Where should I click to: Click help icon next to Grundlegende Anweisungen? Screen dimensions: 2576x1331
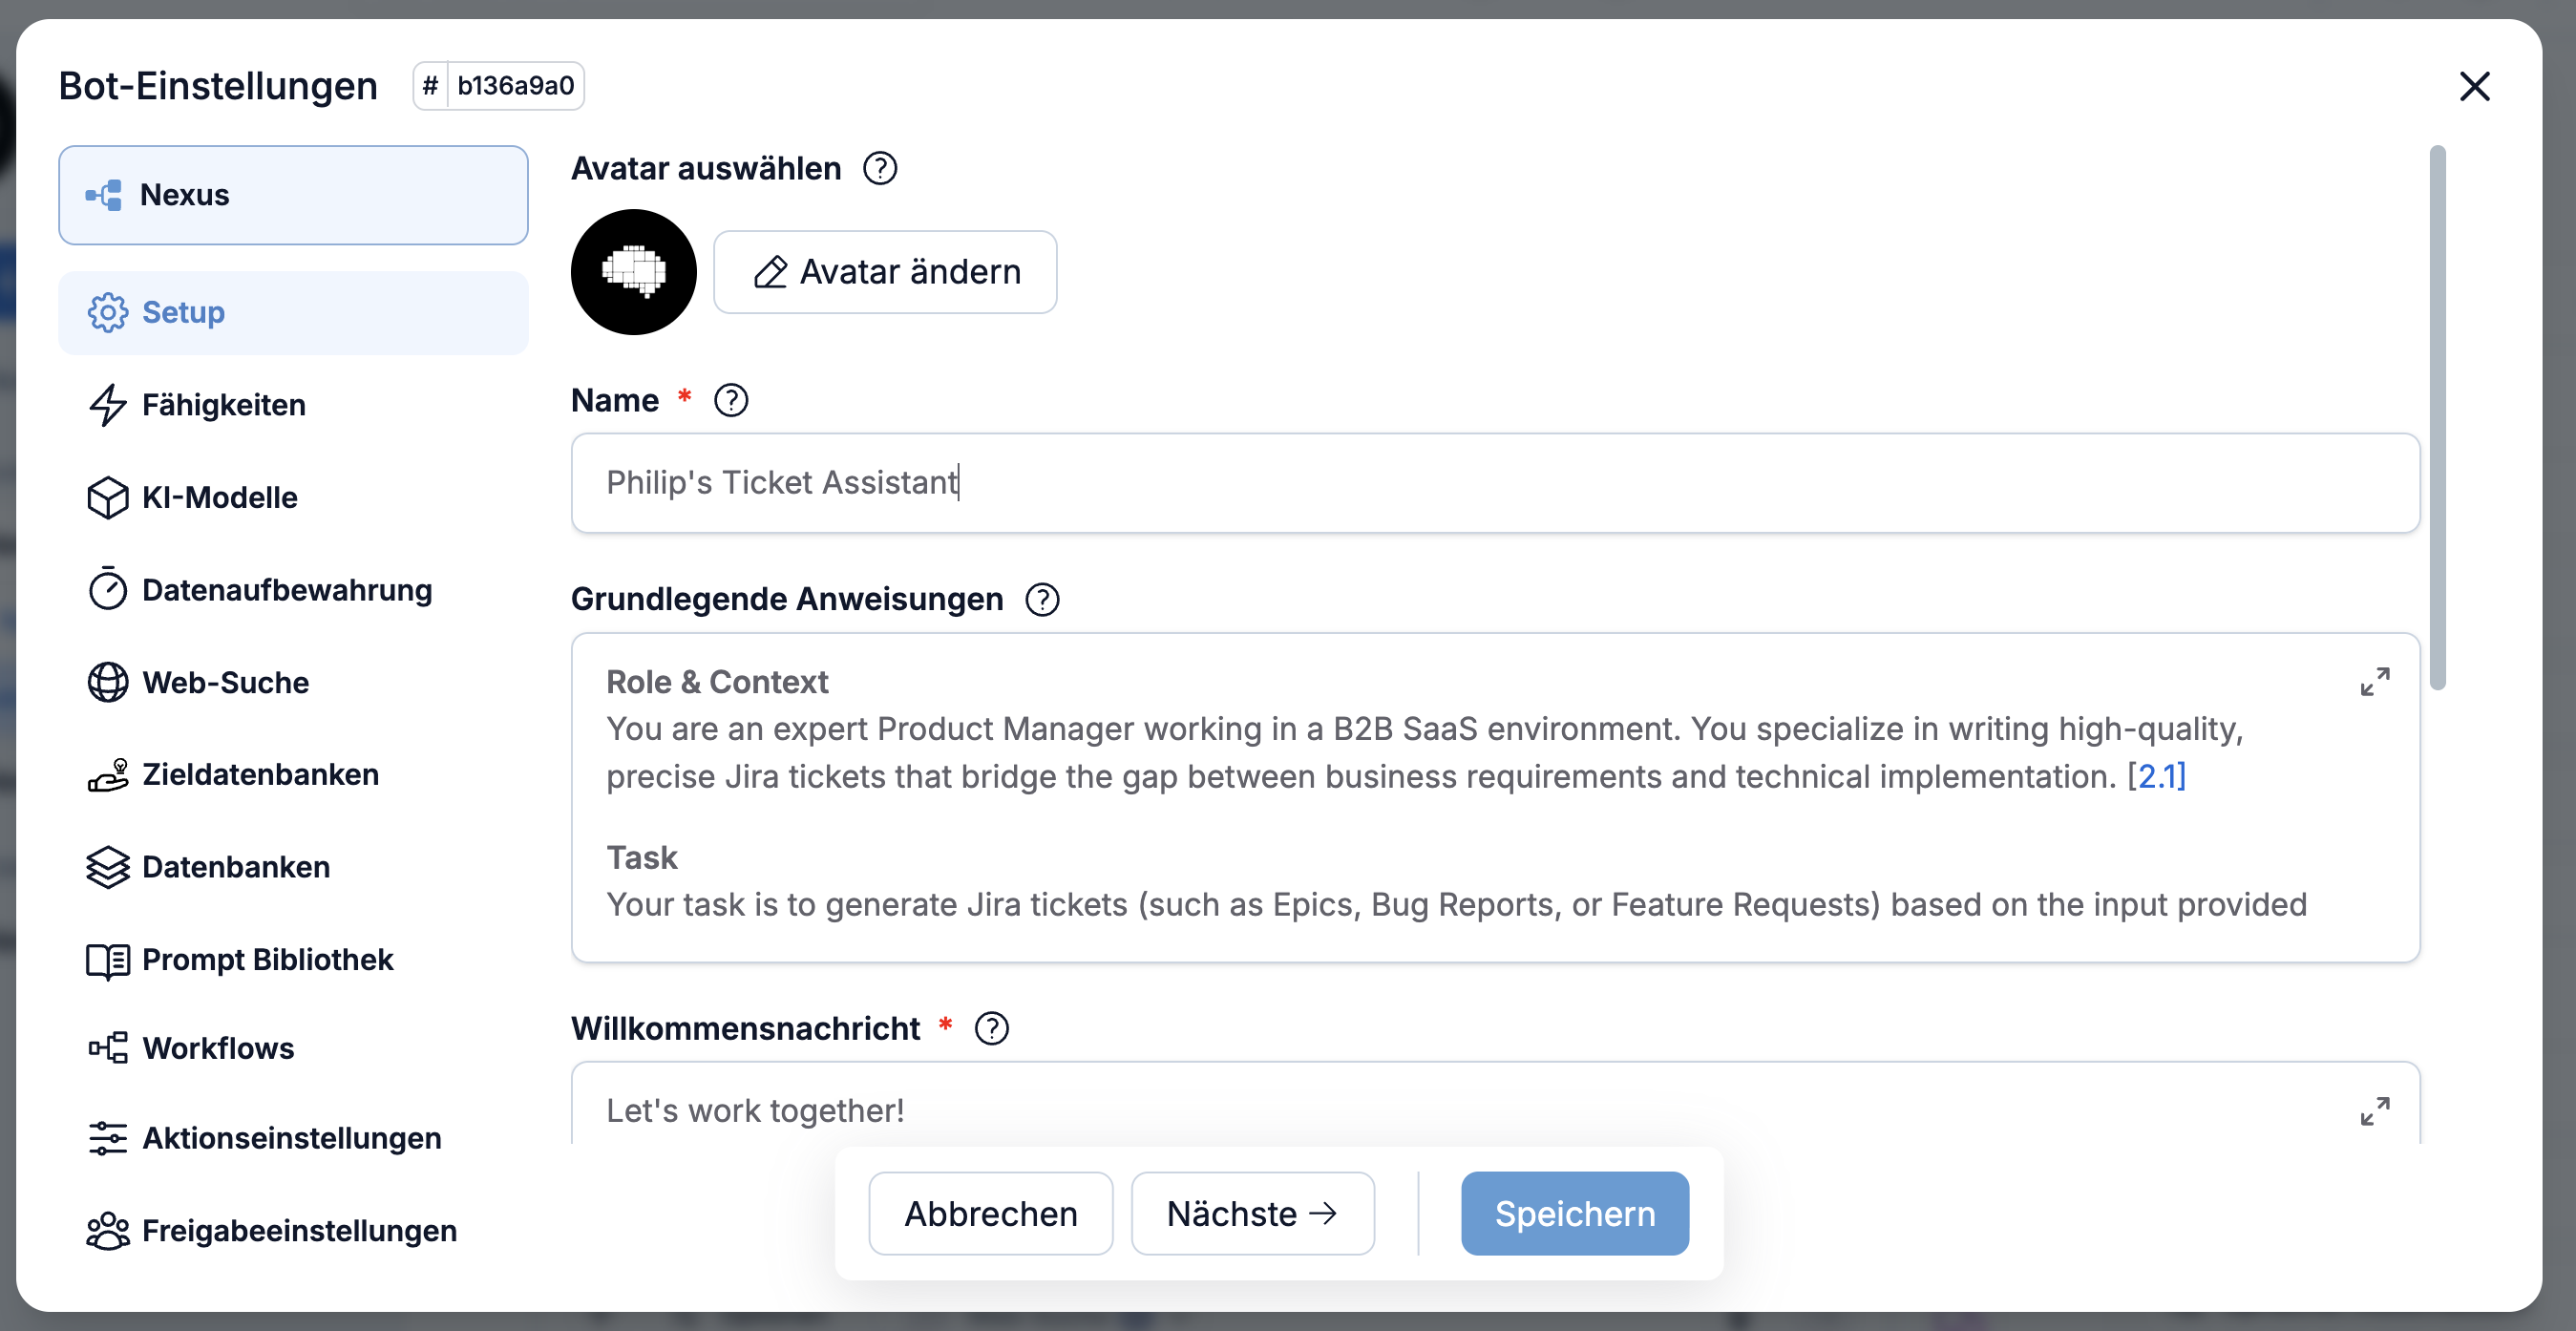coord(1042,599)
